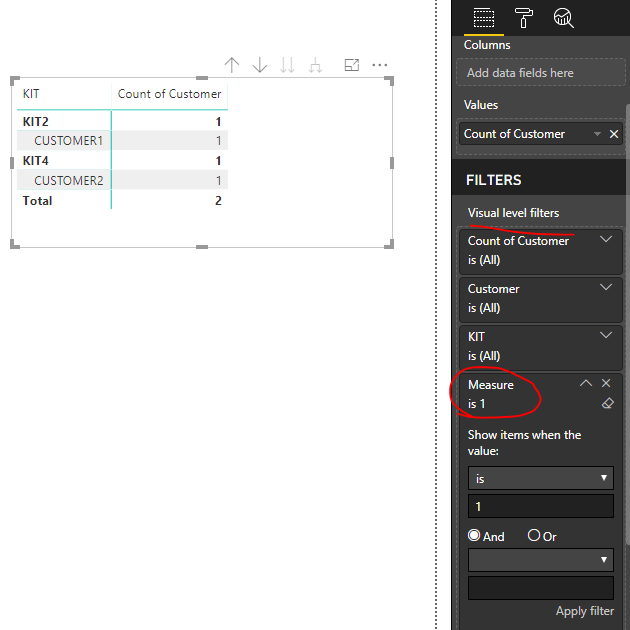Remove the Measure filter
The width and height of the screenshot is (630, 630).
pos(606,383)
